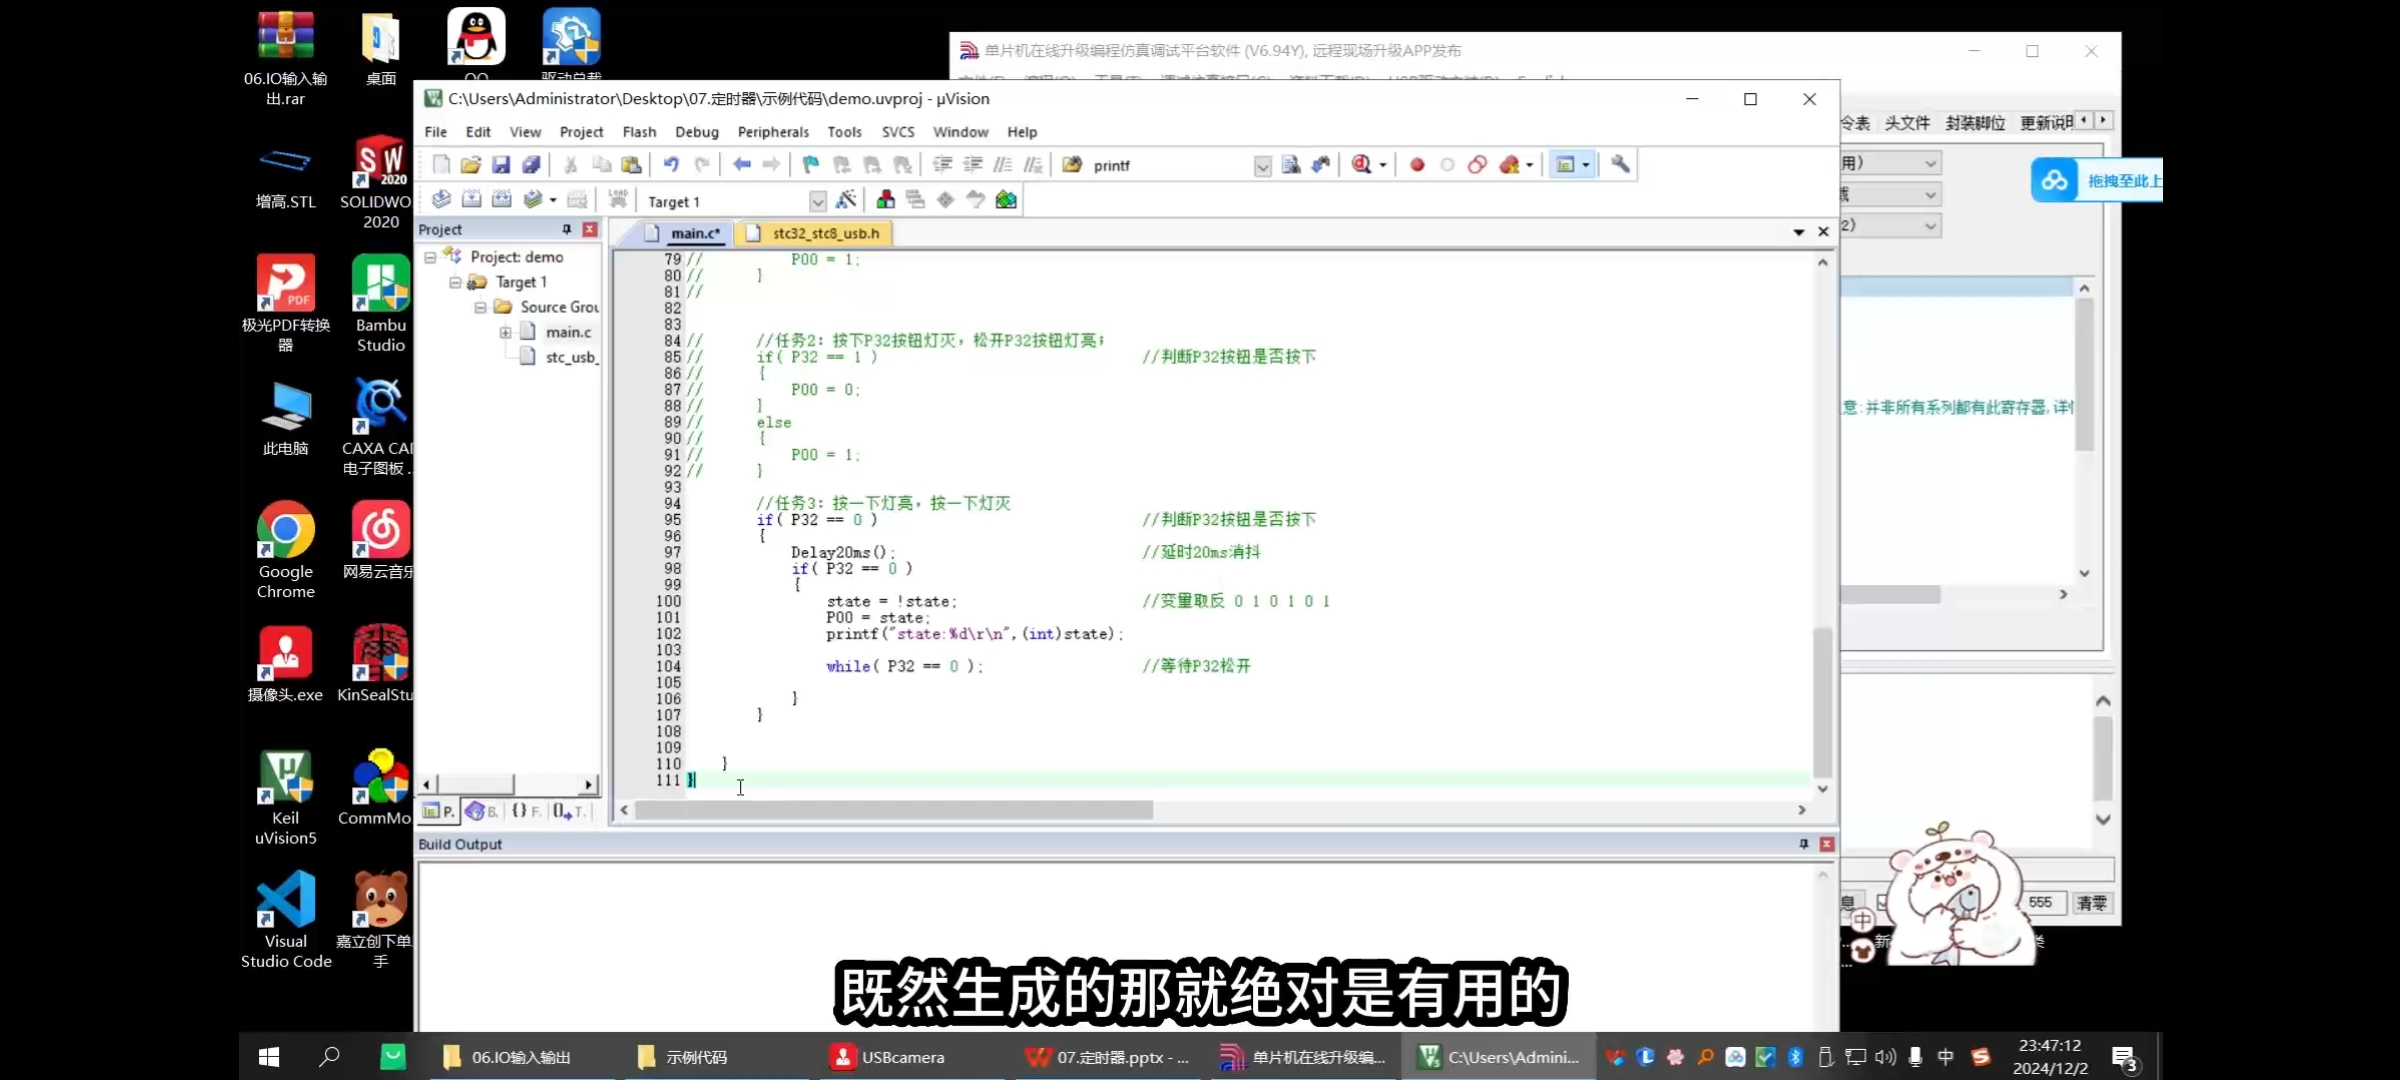Click the Undo arrow icon
This screenshot has height=1080, width=2400.
pyautogui.click(x=671, y=165)
